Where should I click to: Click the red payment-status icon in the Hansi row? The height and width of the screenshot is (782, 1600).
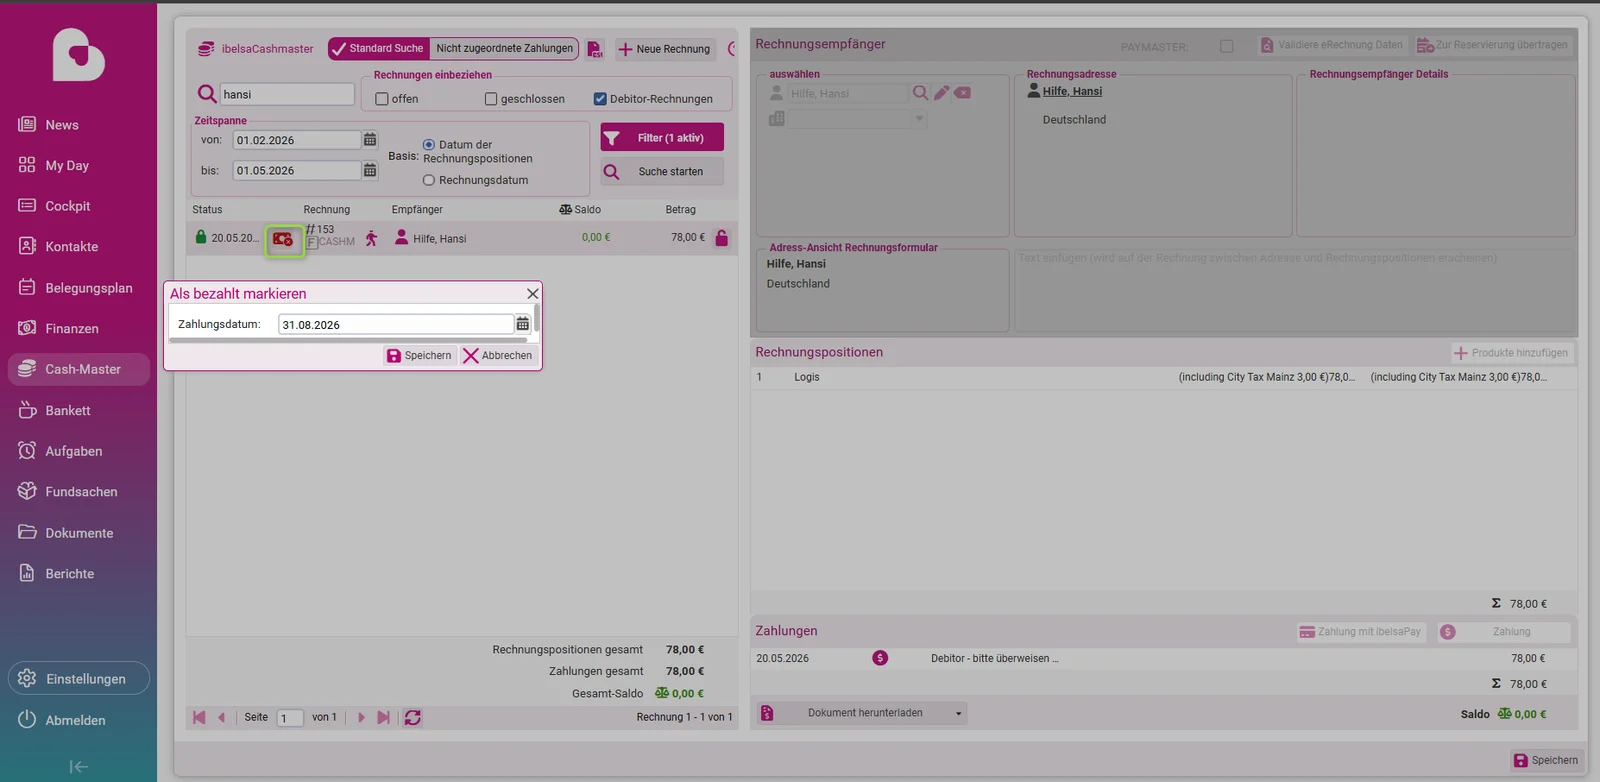coord(284,240)
